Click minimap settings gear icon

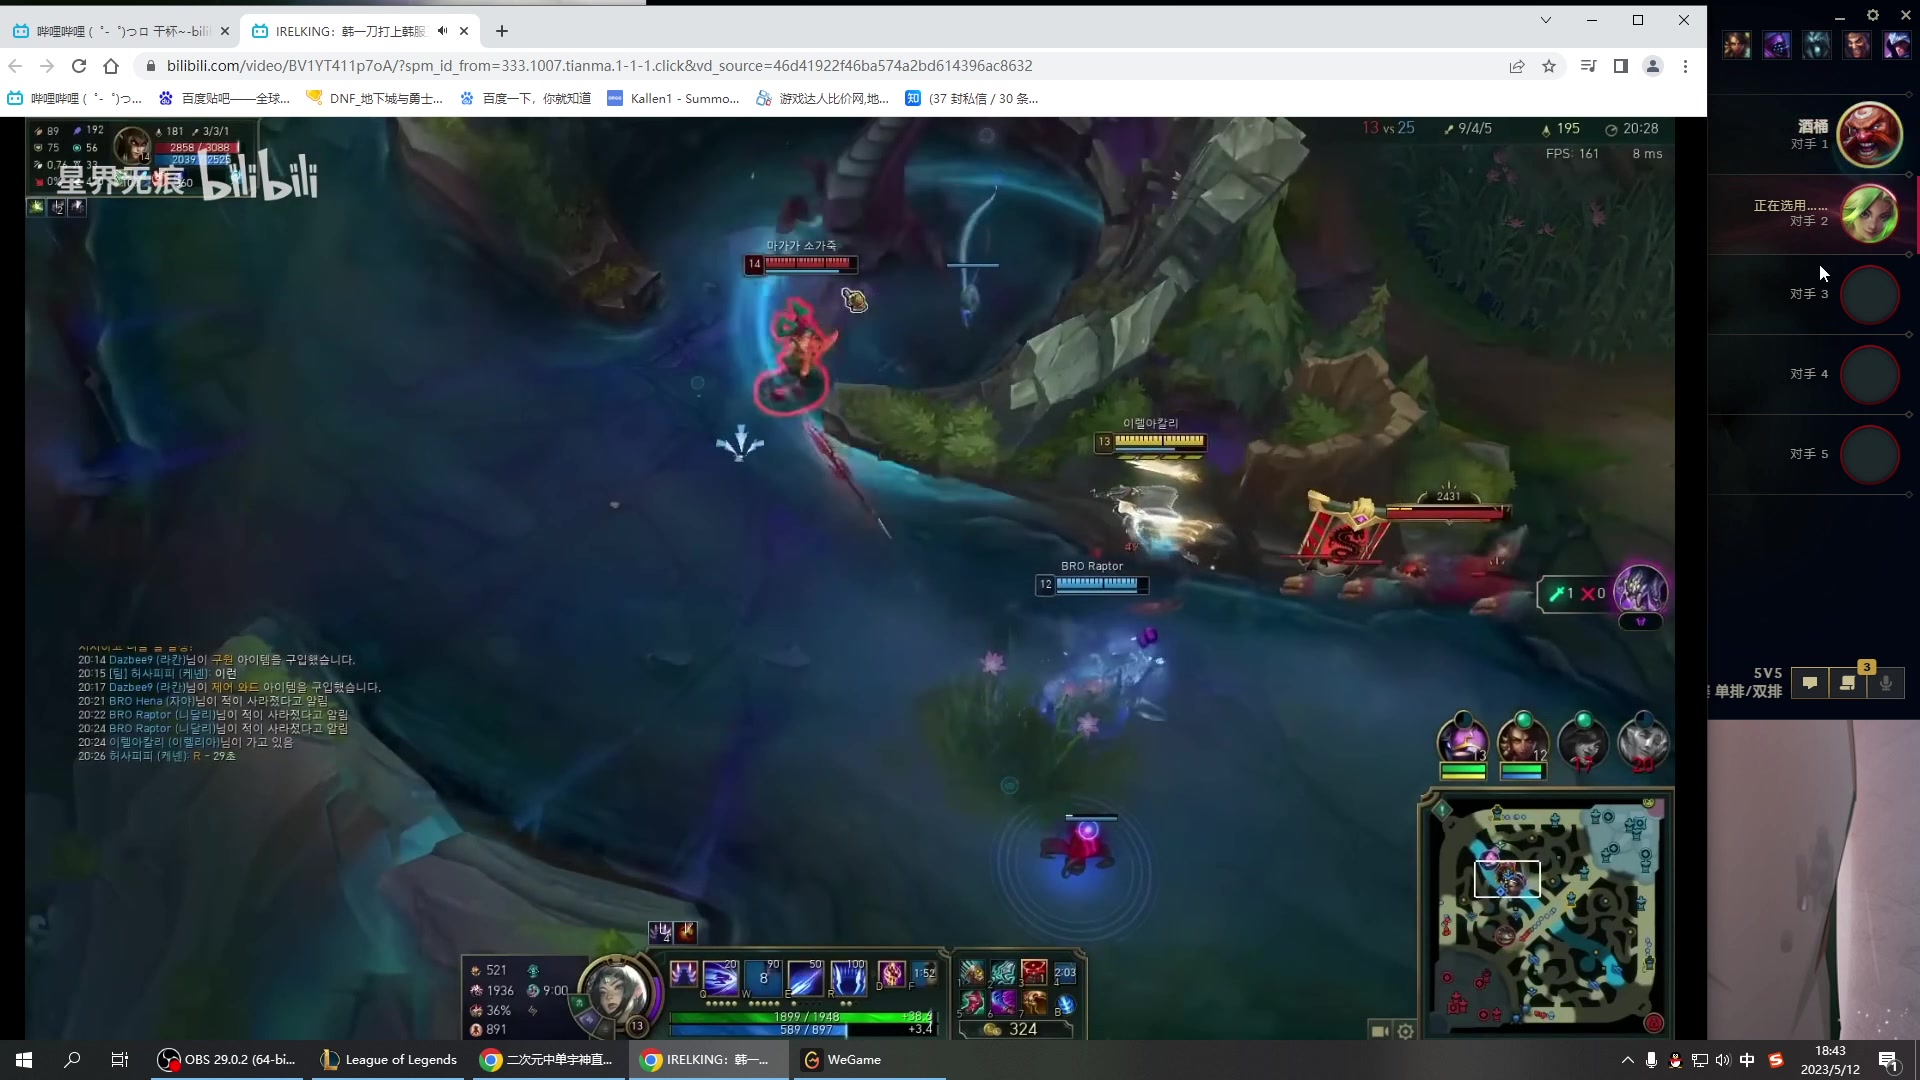(1406, 1031)
